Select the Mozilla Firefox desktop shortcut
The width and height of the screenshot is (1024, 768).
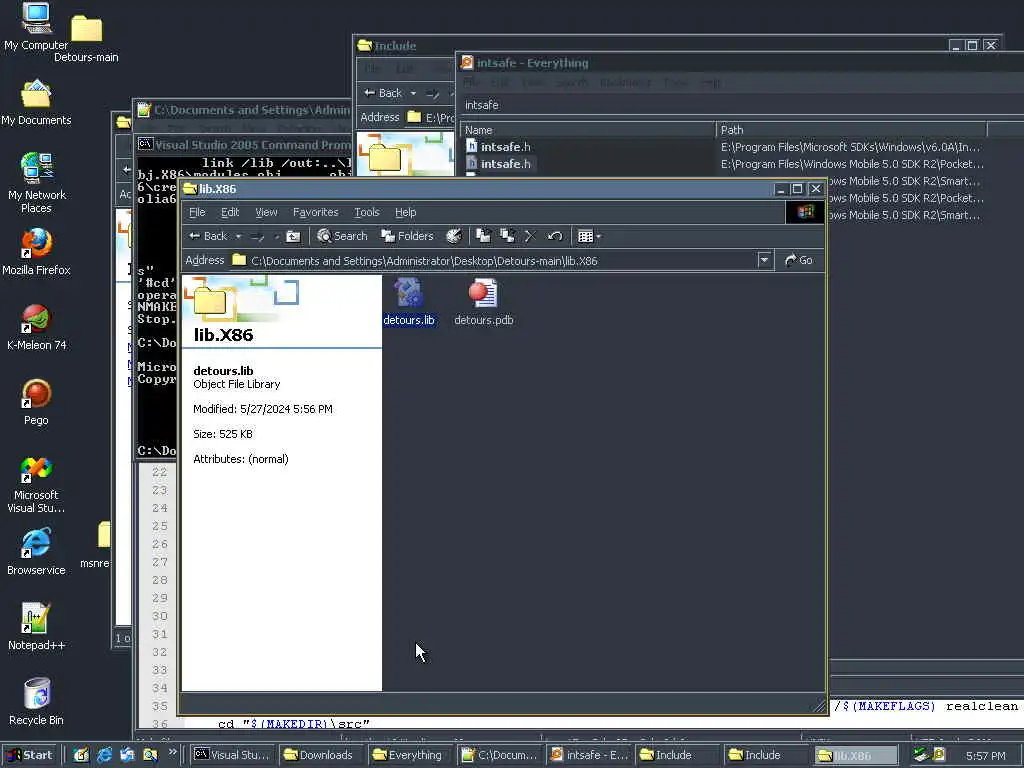pyautogui.click(x=36, y=252)
